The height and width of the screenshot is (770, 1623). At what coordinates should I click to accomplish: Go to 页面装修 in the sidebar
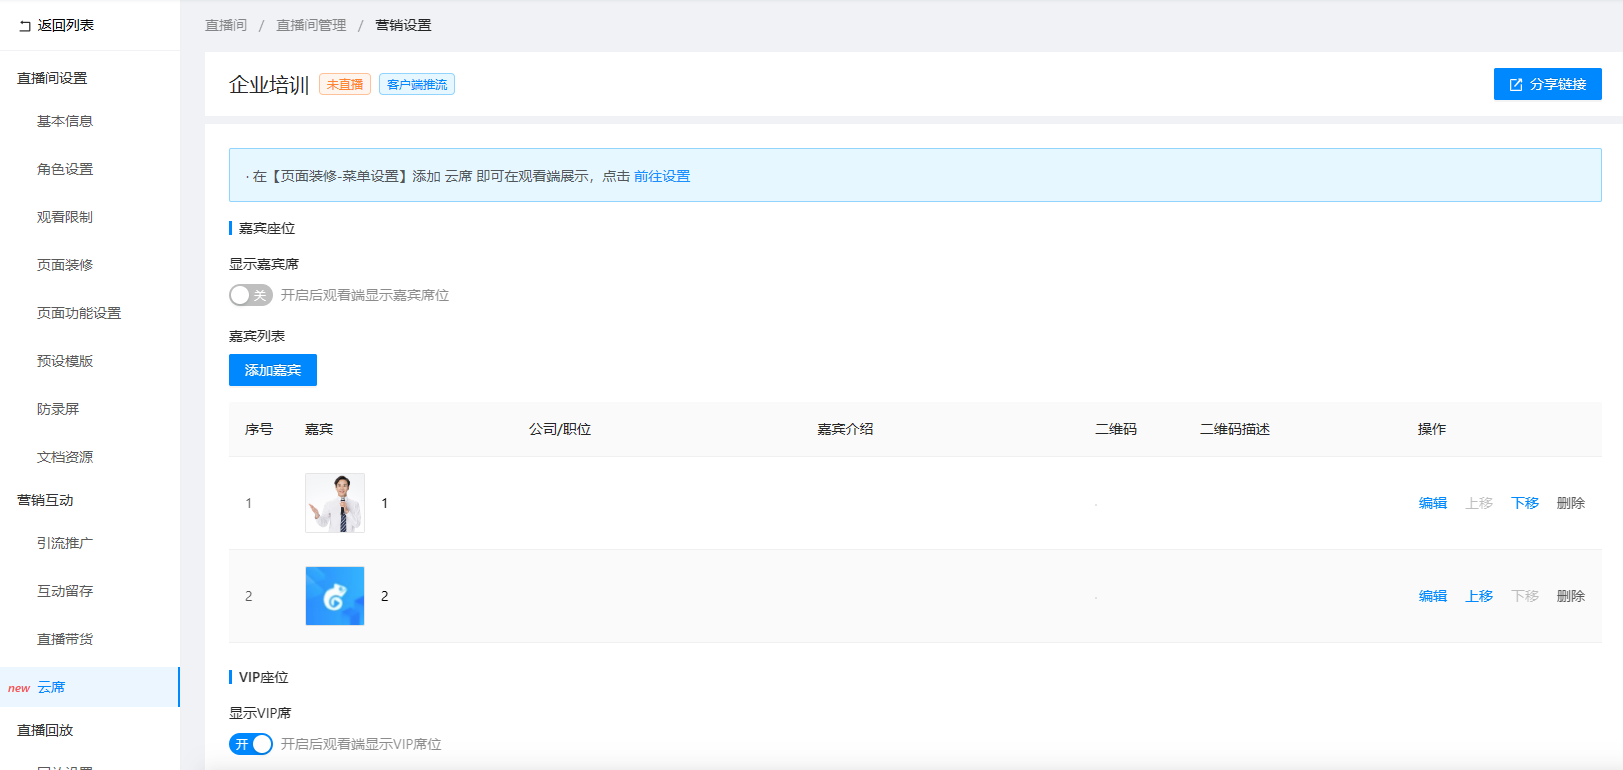coord(65,265)
